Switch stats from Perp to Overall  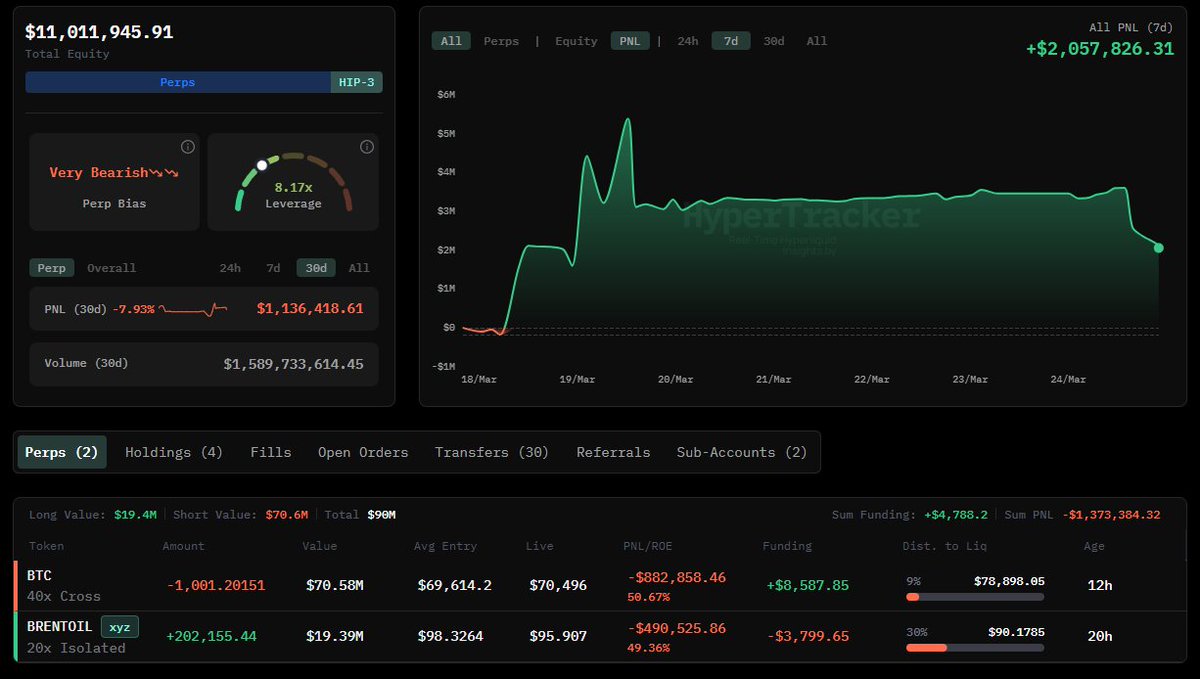pyautogui.click(x=110, y=267)
